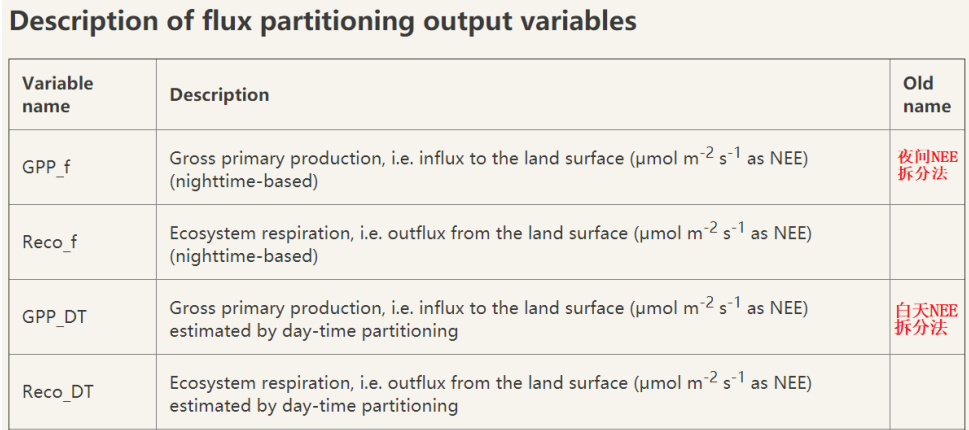
Task: Click the 'Old name' column header
Action: coord(926,94)
